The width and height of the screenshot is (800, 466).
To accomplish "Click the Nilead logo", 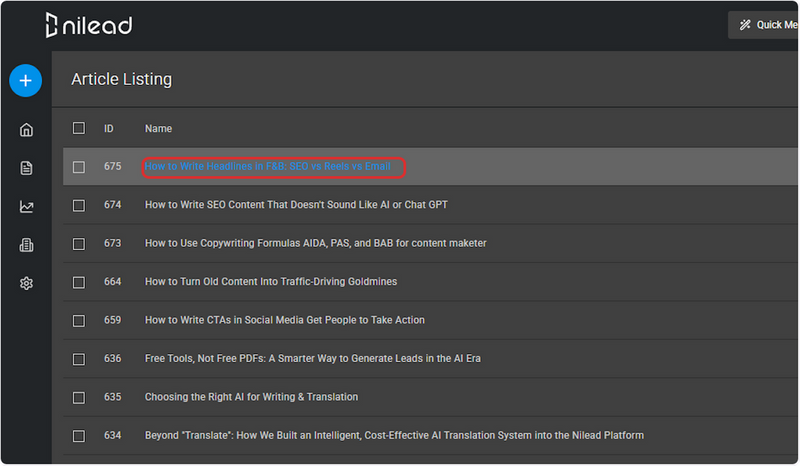I will [89, 25].
